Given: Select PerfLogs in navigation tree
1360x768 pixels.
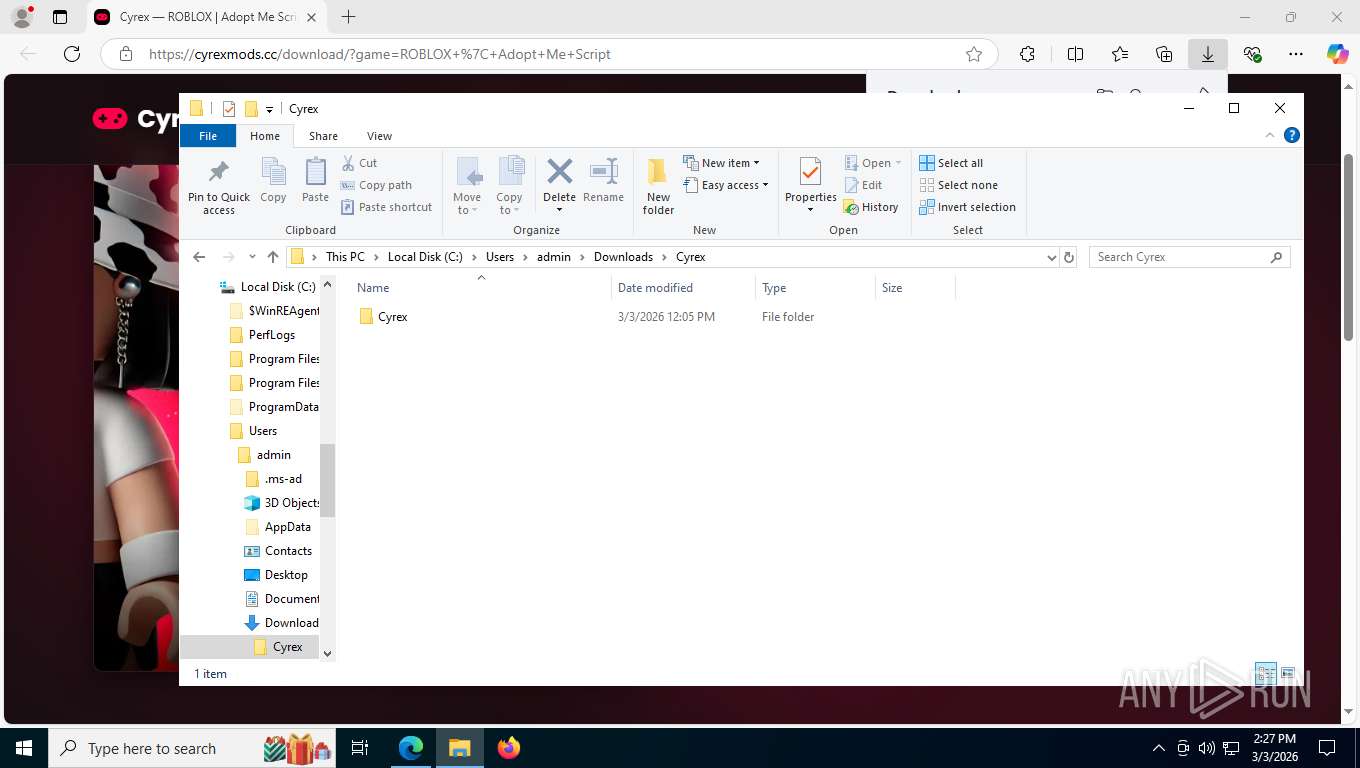Looking at the screenshot, I should click(x=271, y=335).
